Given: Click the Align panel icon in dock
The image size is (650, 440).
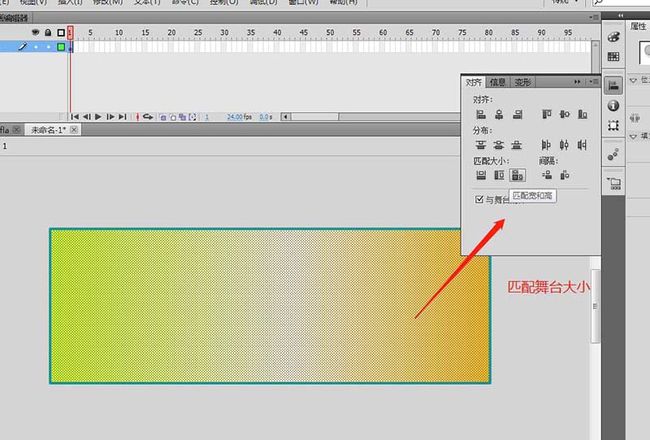Looking at the screenshot, I should click(613, 86).
